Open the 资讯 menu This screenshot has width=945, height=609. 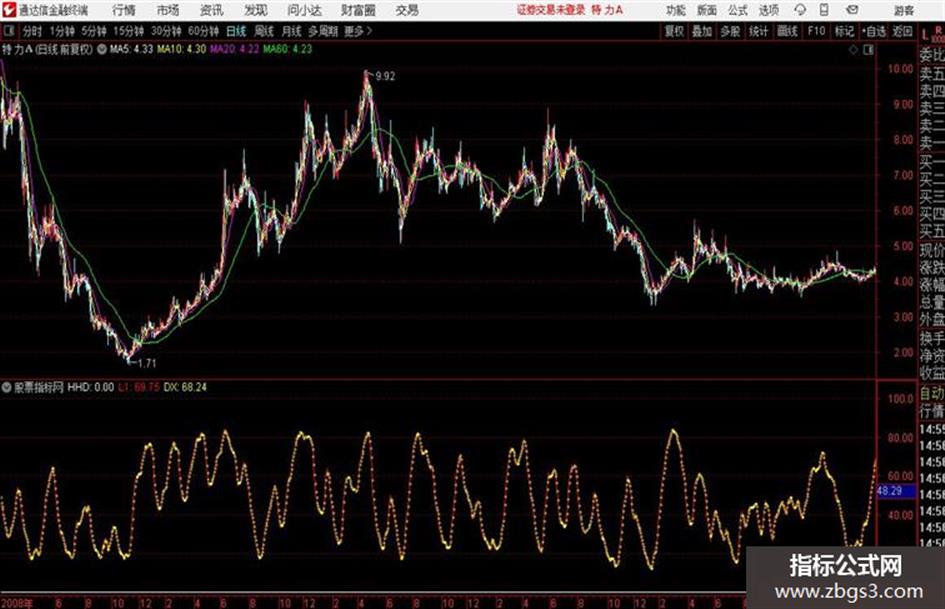point(212,10)
